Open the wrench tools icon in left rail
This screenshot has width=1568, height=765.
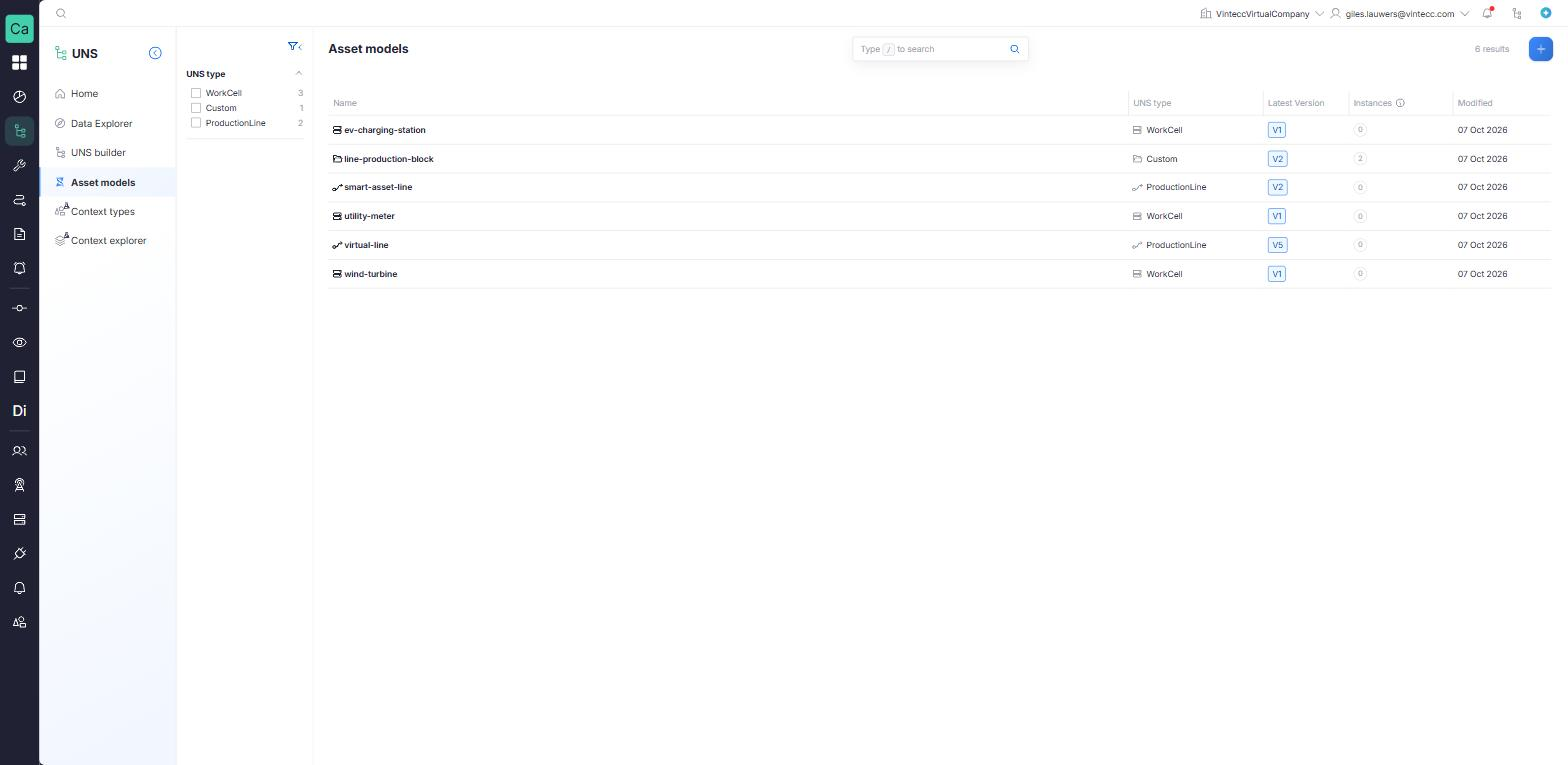coord(19,166)
